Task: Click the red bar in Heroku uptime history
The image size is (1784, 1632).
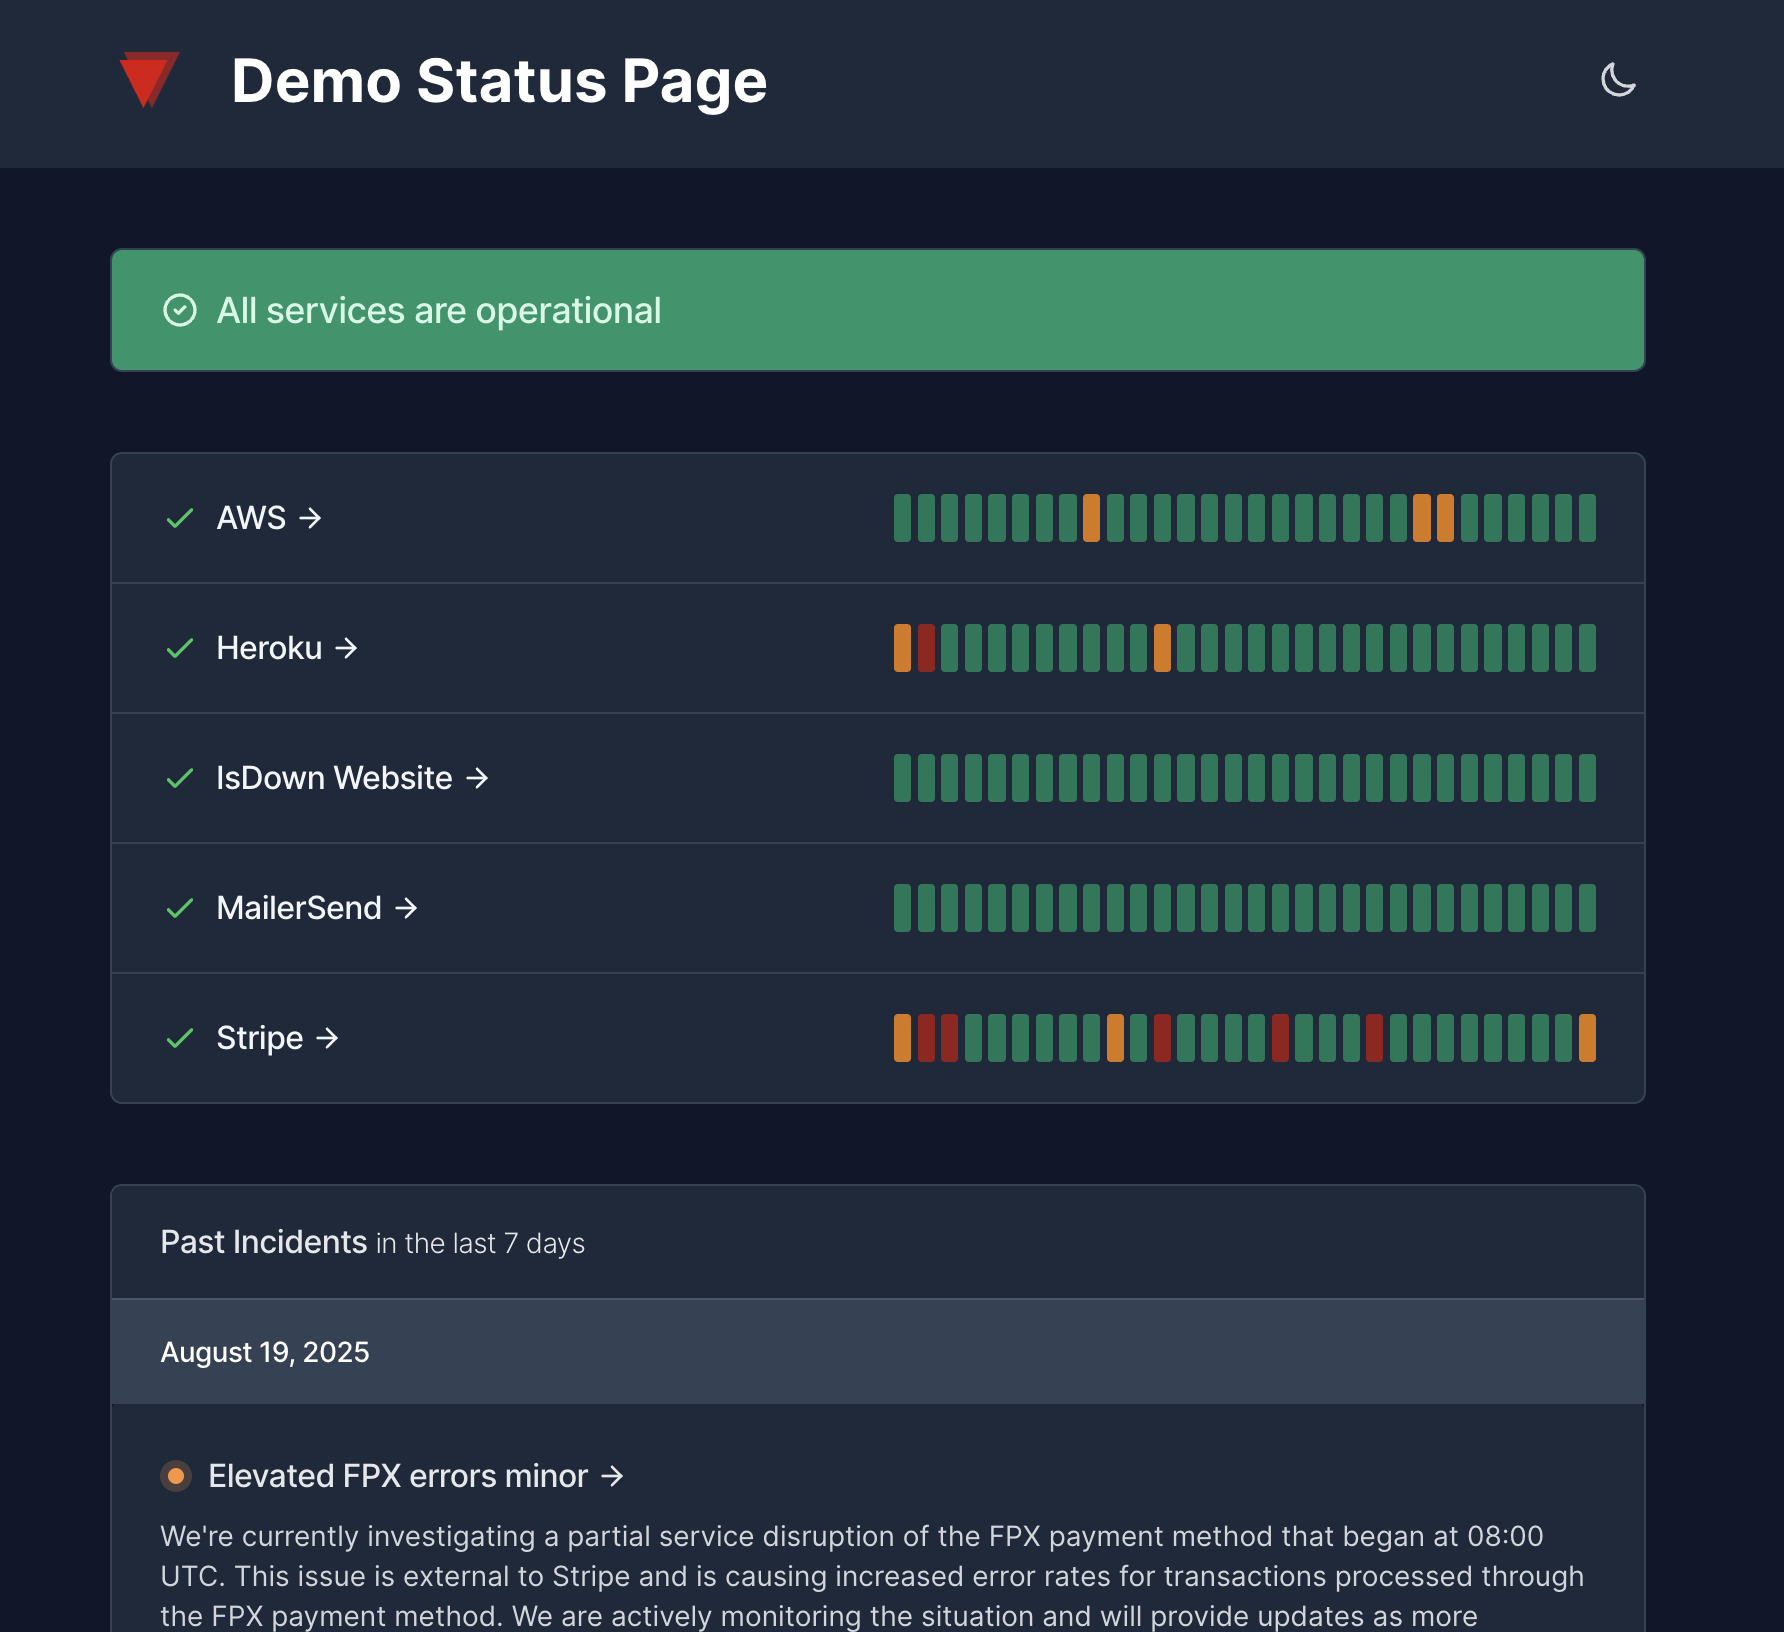Action: 926,648
